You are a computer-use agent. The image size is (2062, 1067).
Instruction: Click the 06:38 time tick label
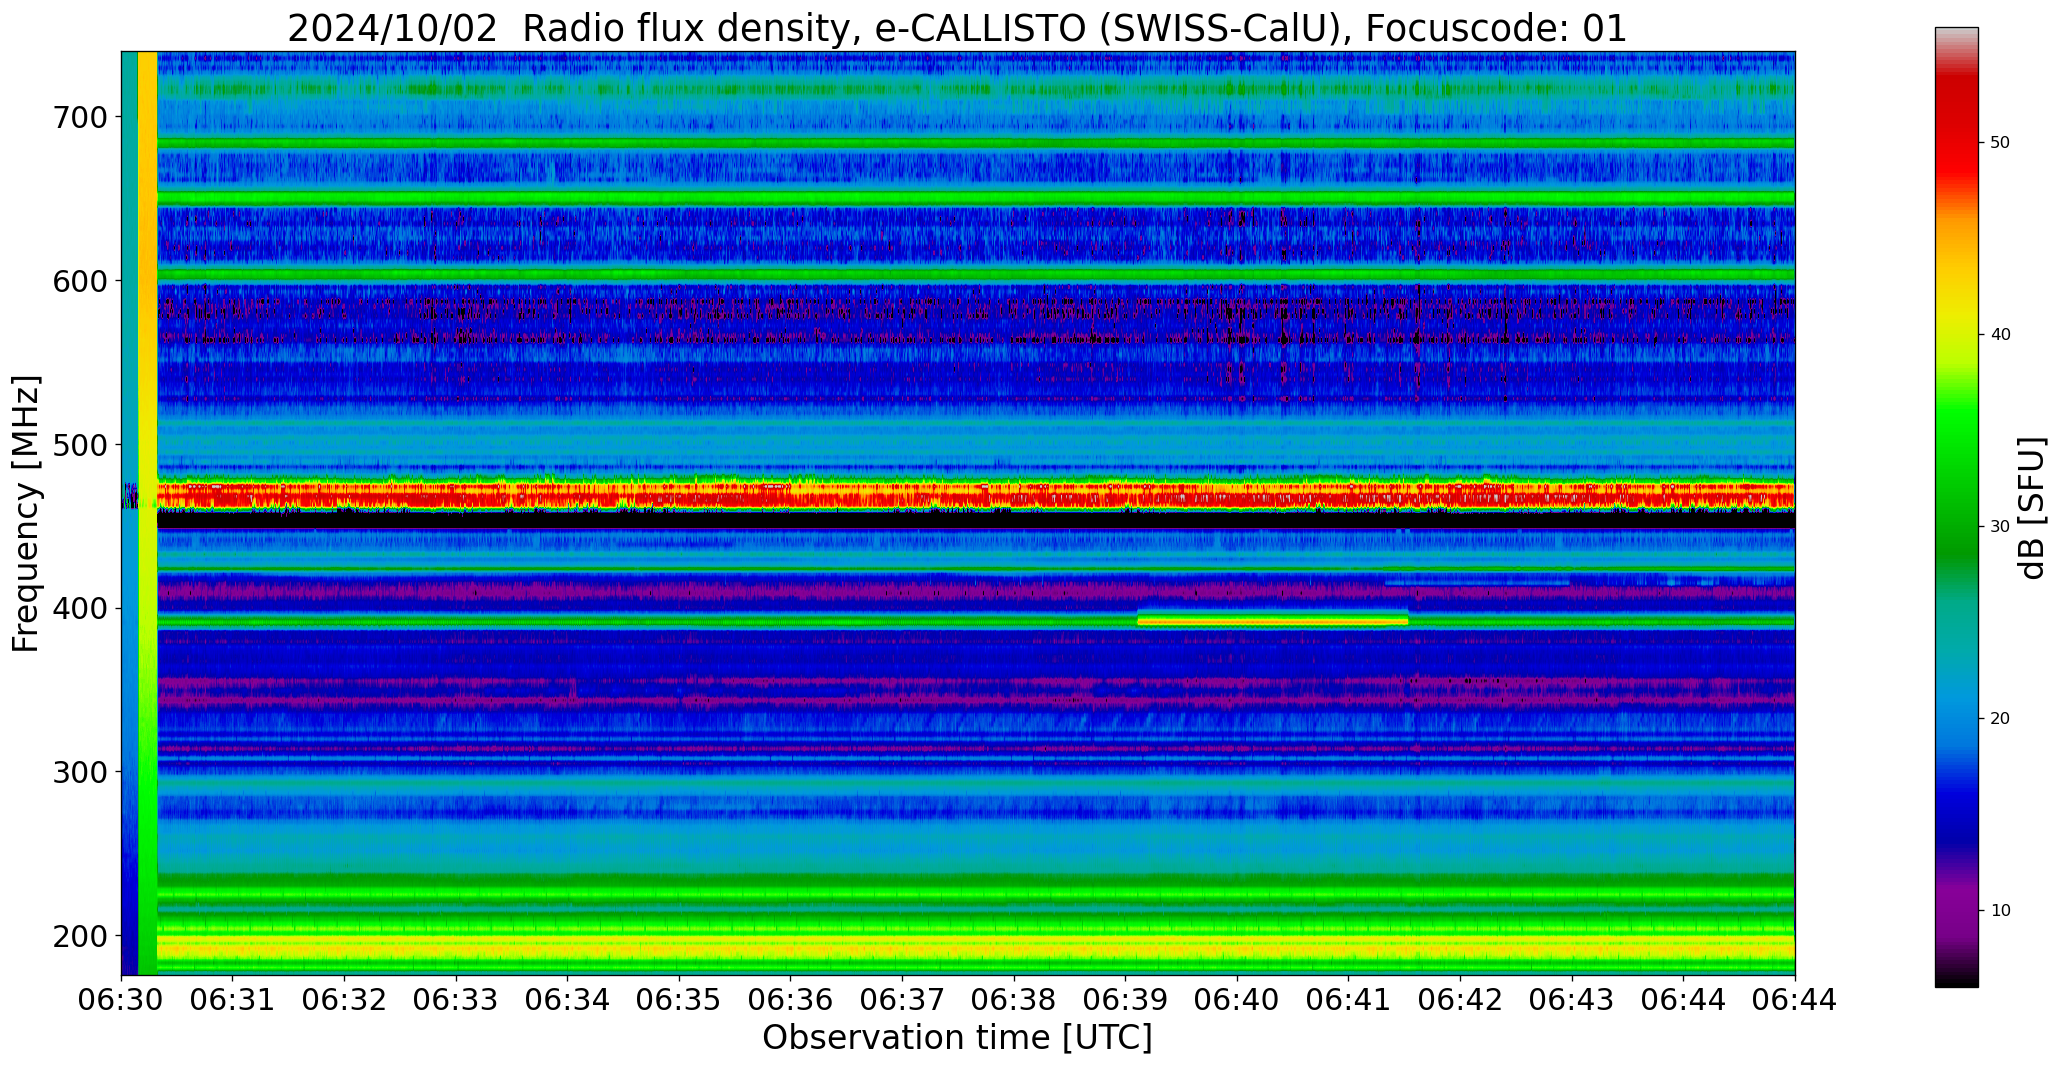click(x=1014, y=999)
